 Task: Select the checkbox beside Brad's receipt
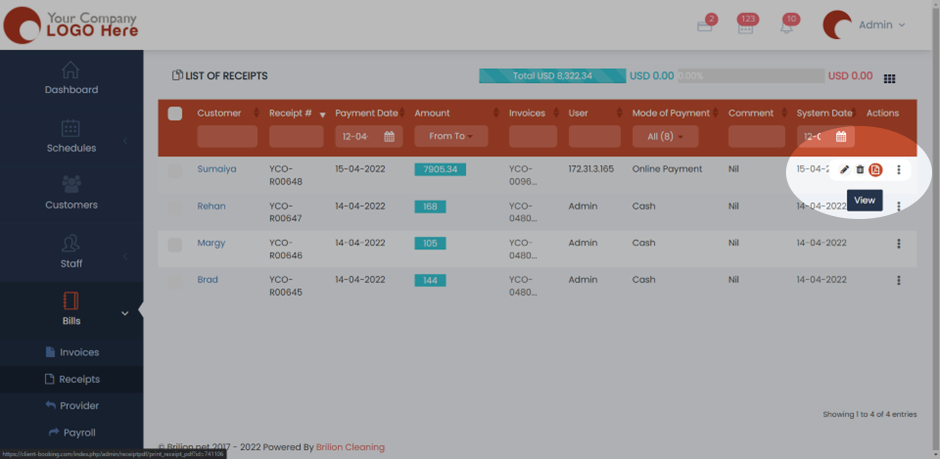point(175,282)
